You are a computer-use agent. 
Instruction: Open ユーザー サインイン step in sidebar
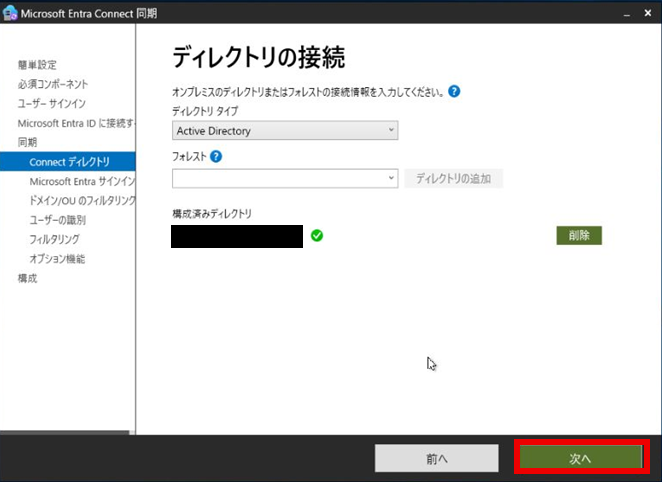coord(51,104)
